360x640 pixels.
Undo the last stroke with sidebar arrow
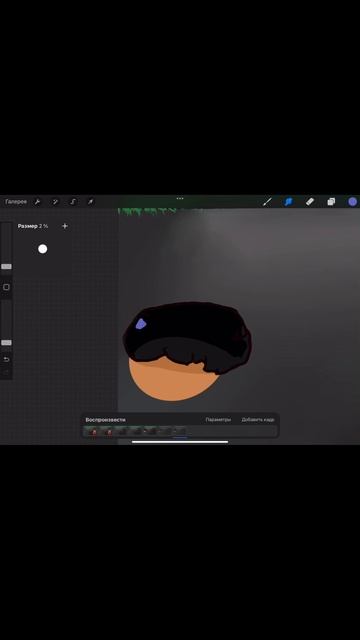6,359
